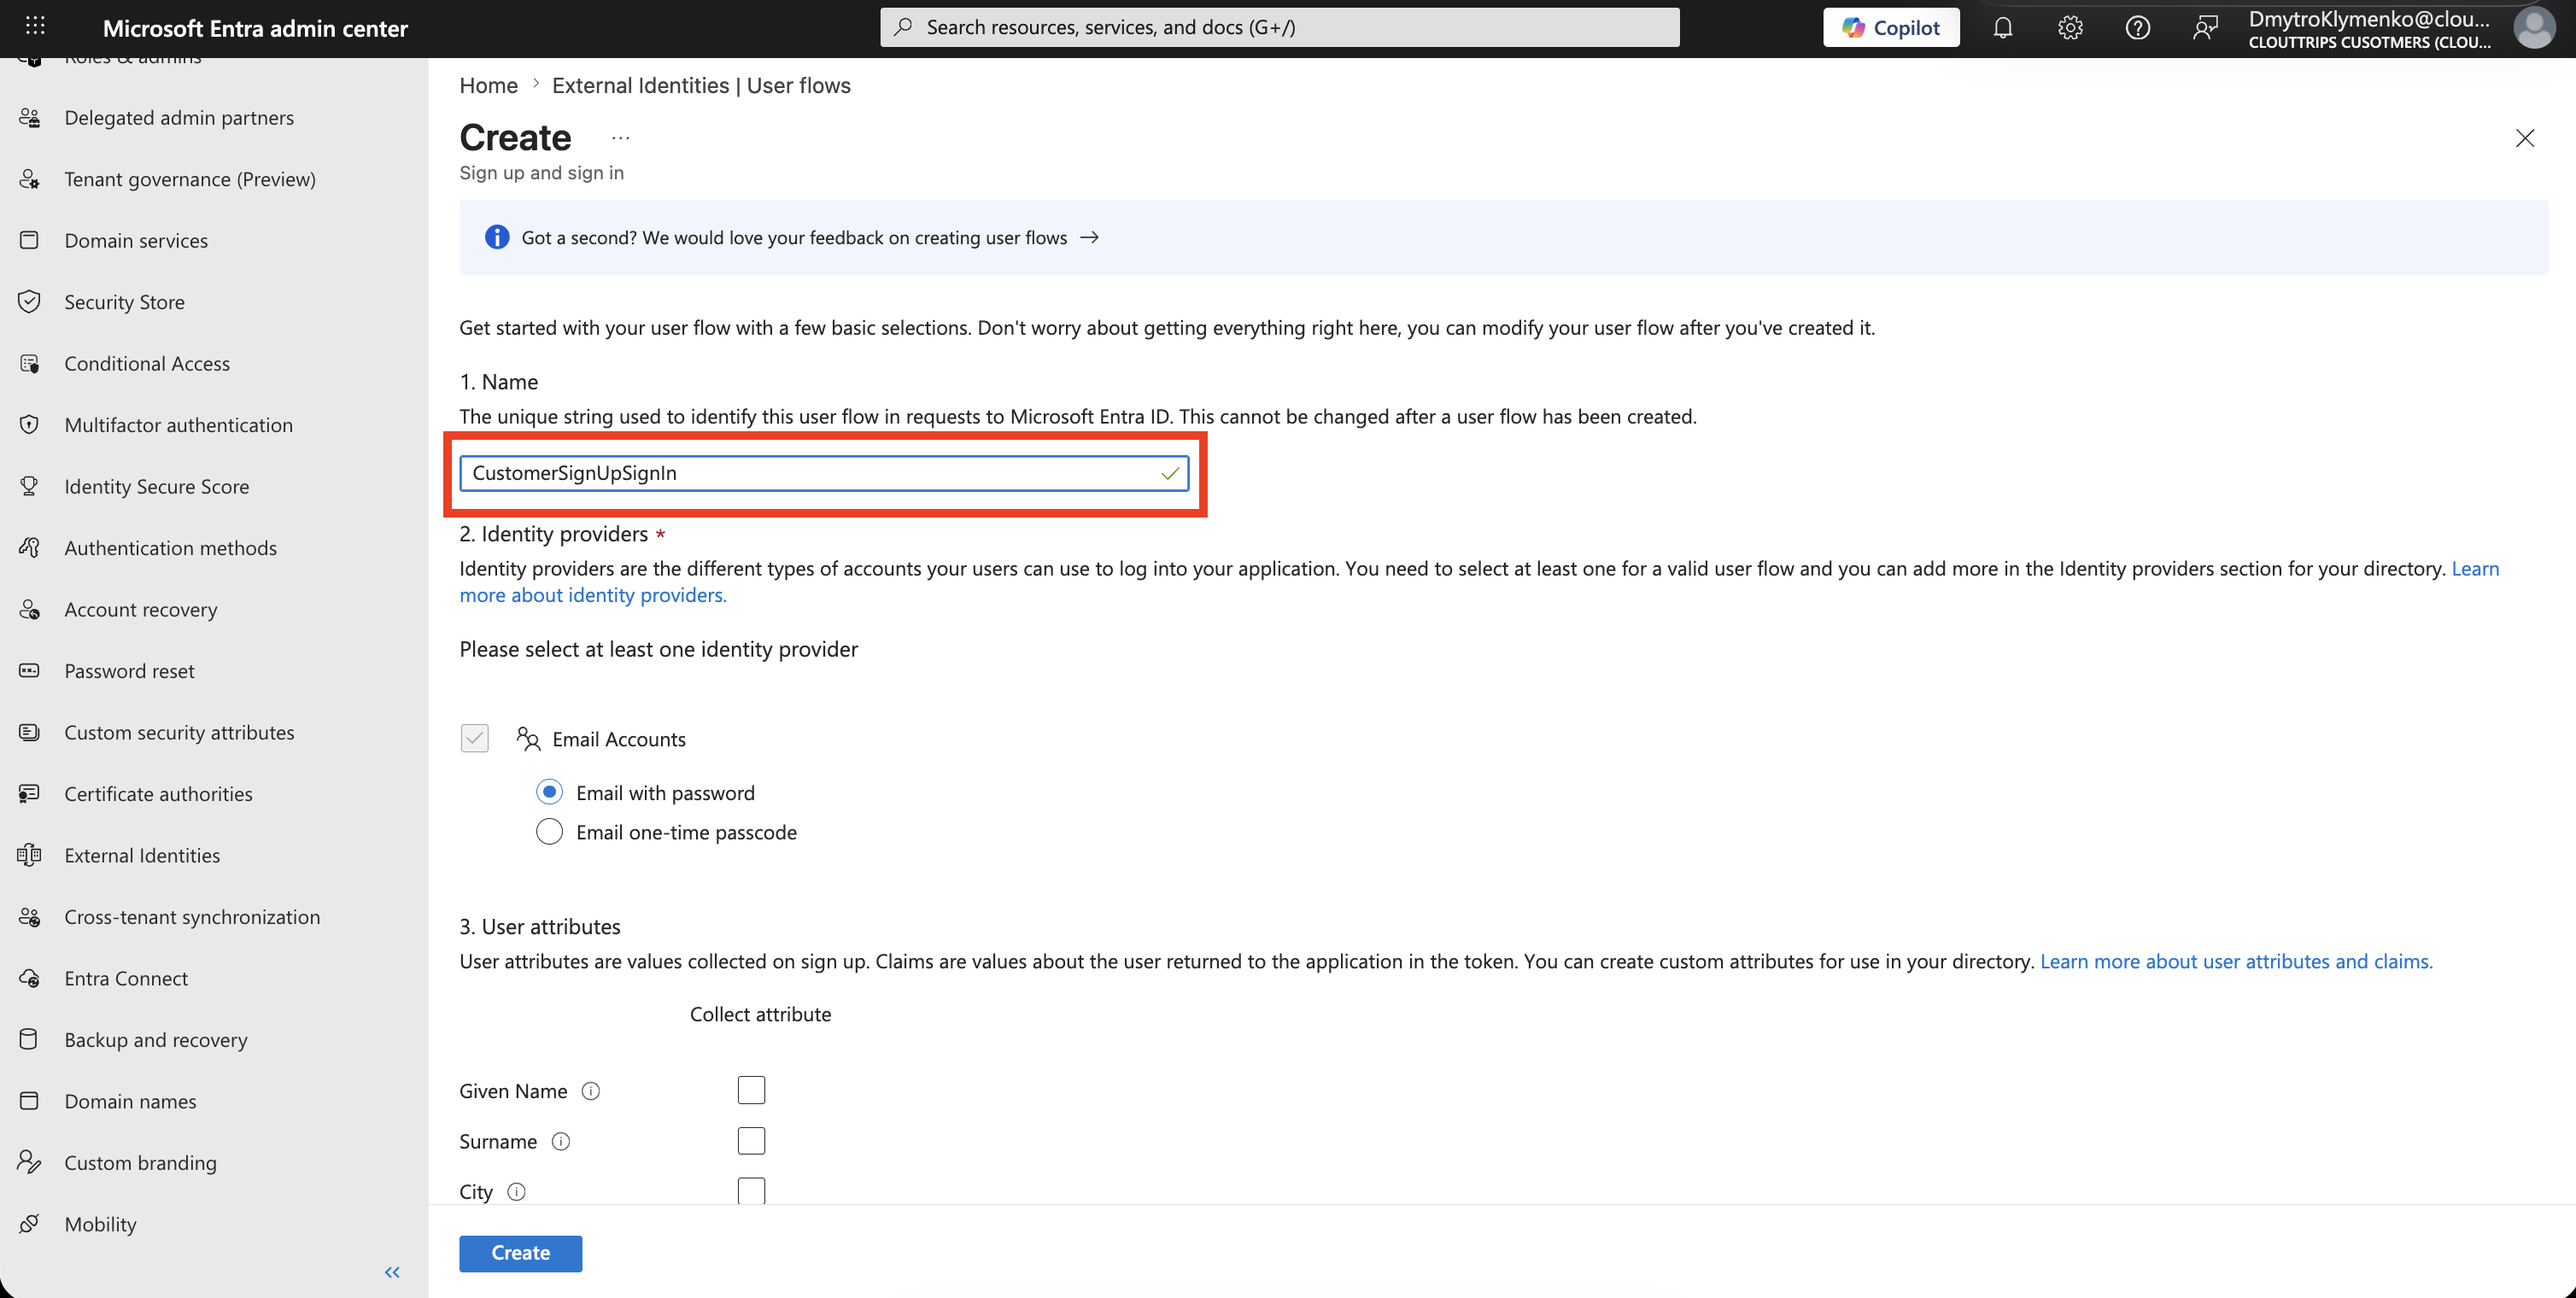Open the settings gear icon
Screen dimensions: 2576x1298
(2070, 28)
